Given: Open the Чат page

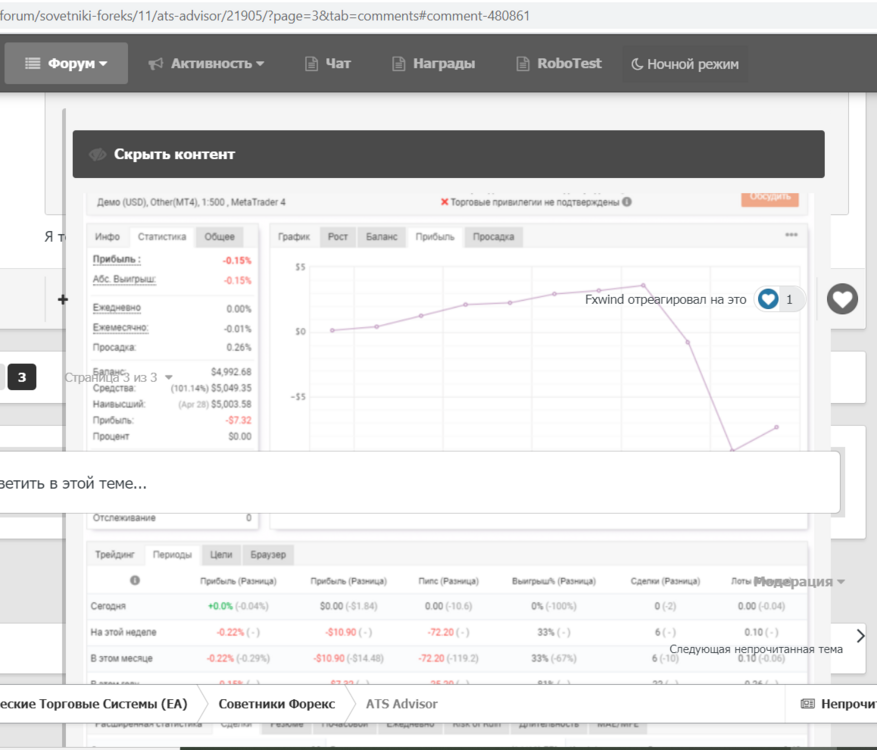Looking at the screenshot, I should coord(328,64).
